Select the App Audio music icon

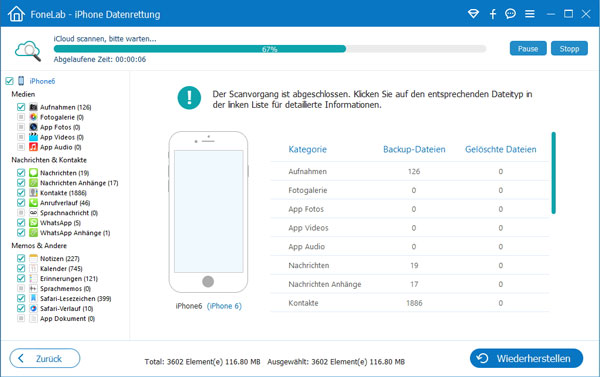34,147
